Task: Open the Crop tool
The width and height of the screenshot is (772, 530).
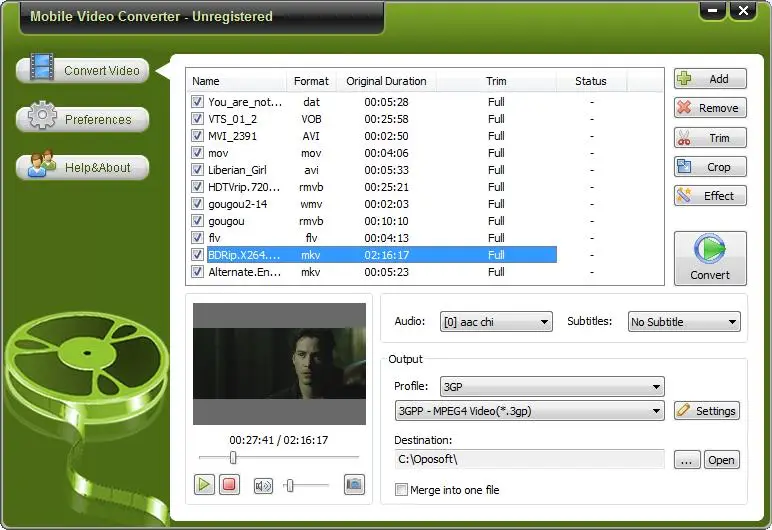Action: click(710, 166)
